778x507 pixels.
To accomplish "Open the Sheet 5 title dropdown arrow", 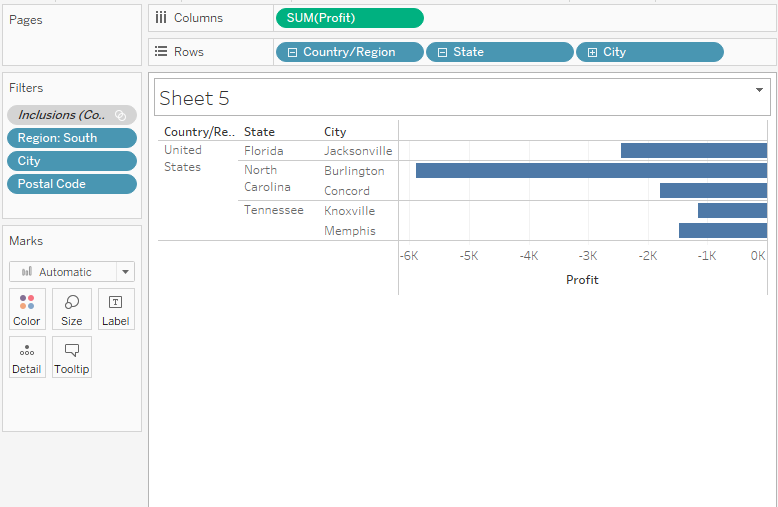I will coord(760,90).
